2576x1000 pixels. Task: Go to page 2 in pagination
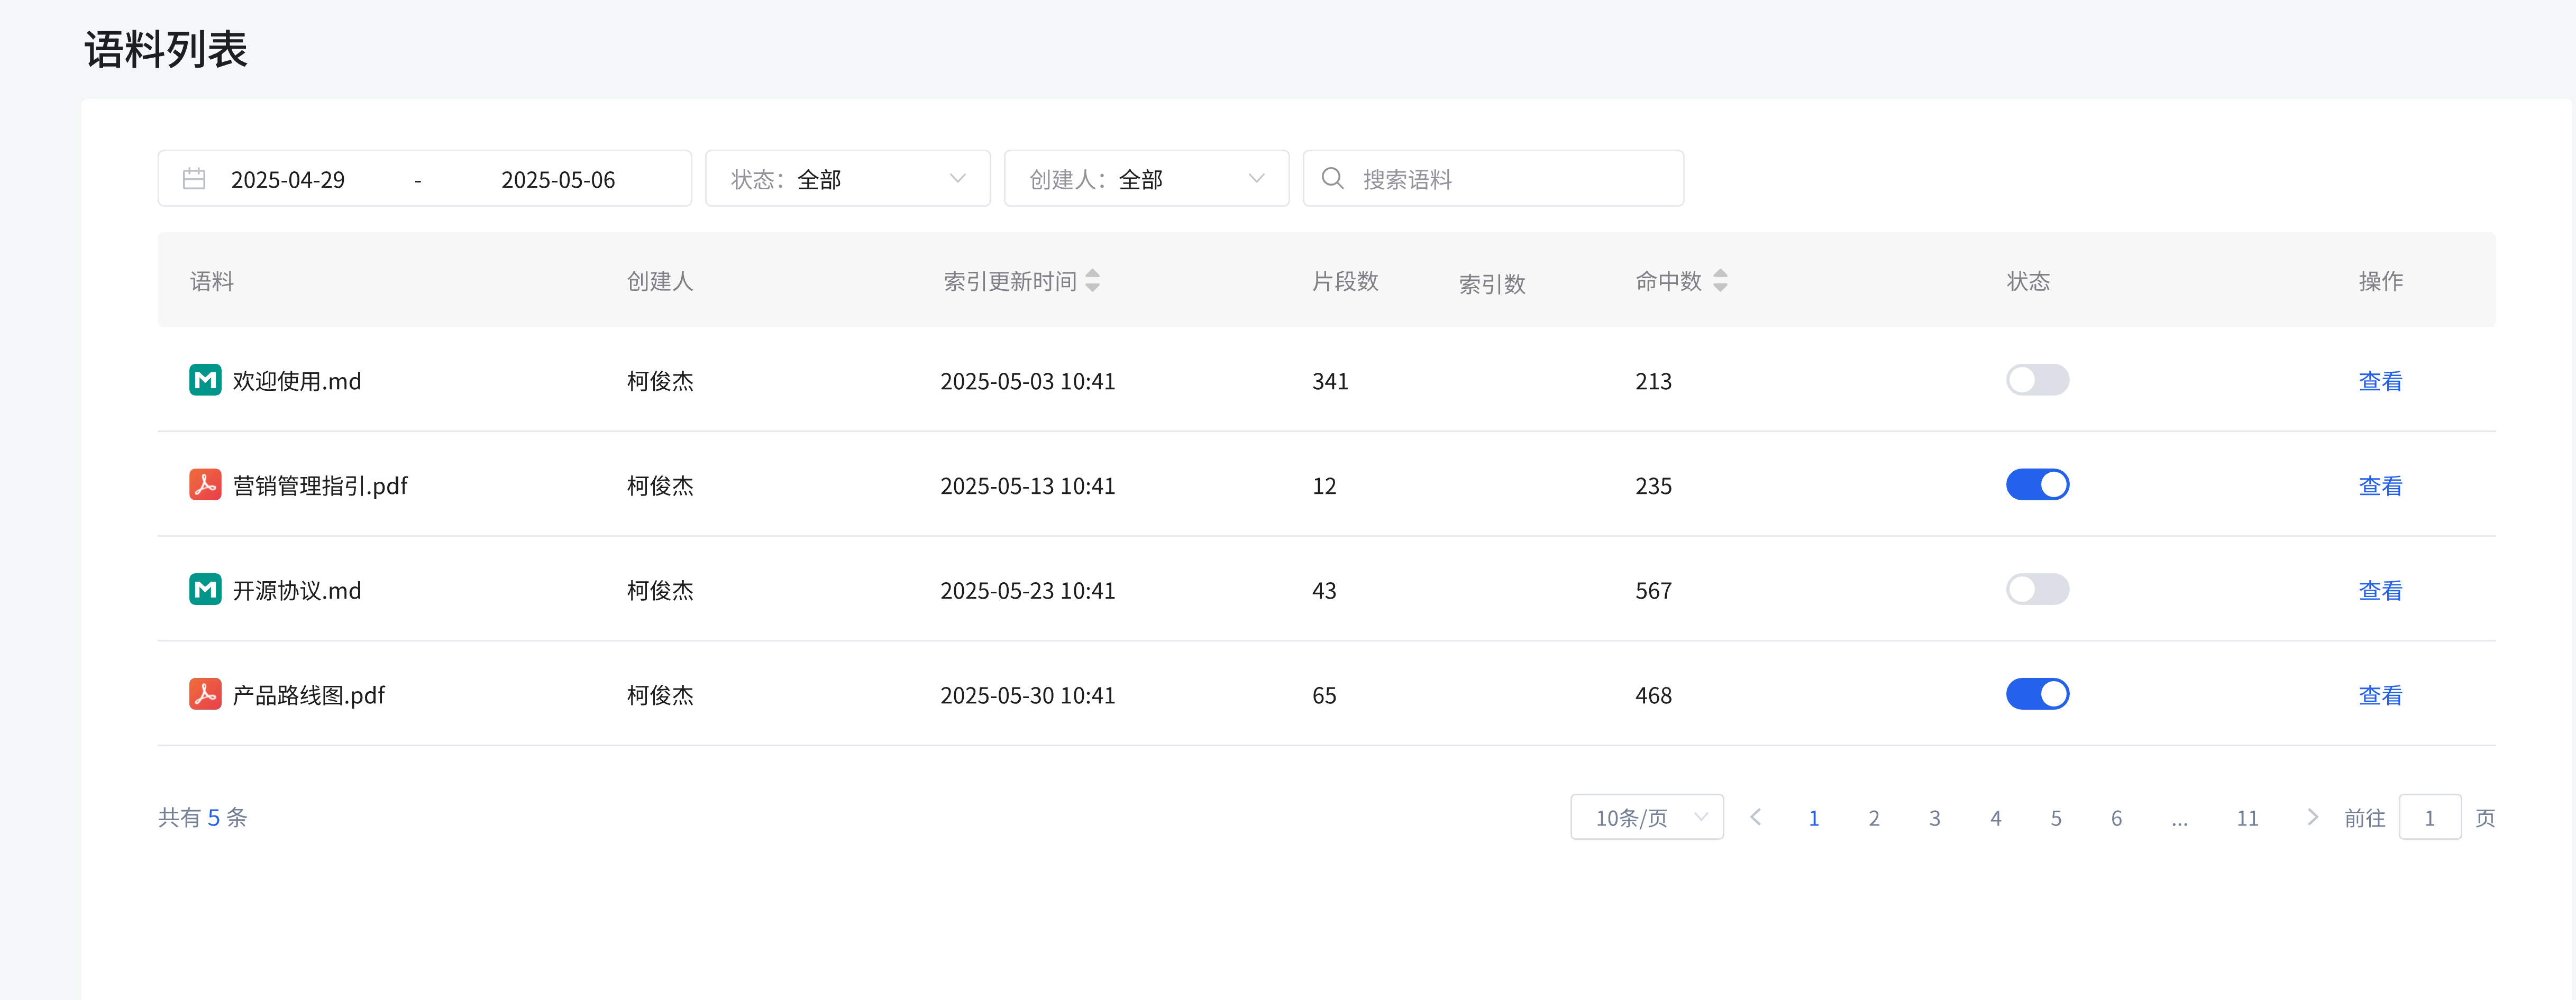coord(1873,818)
